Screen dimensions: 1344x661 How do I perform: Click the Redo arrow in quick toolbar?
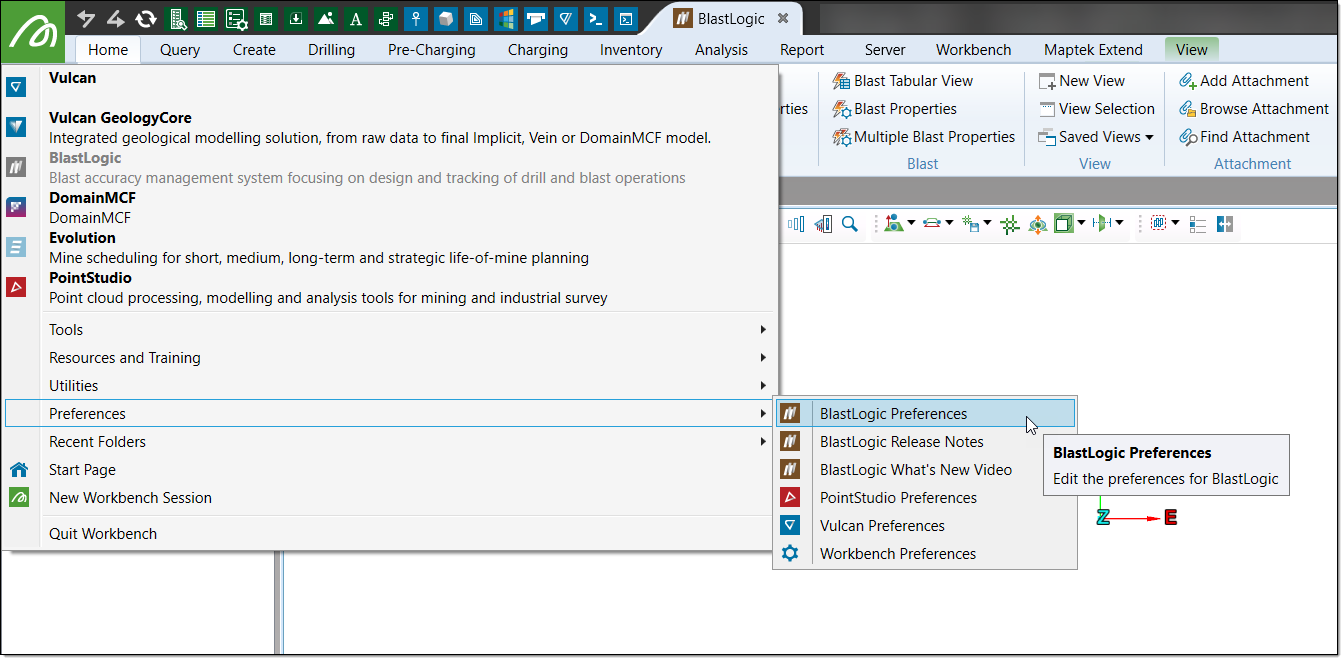tap(116, 19)
